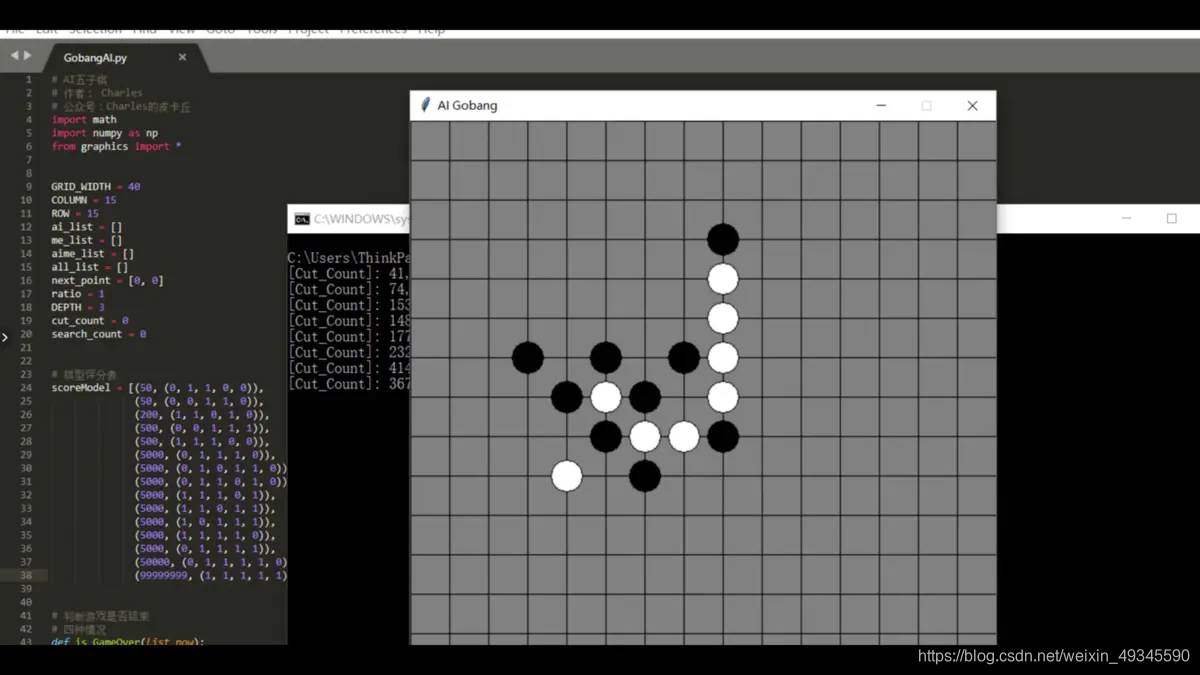Image resolution: width=1200 pixels, height=675 pixels.
Task: Click line number 38 in the gutter
Action: pyautogui.click(x=26, y=575)
